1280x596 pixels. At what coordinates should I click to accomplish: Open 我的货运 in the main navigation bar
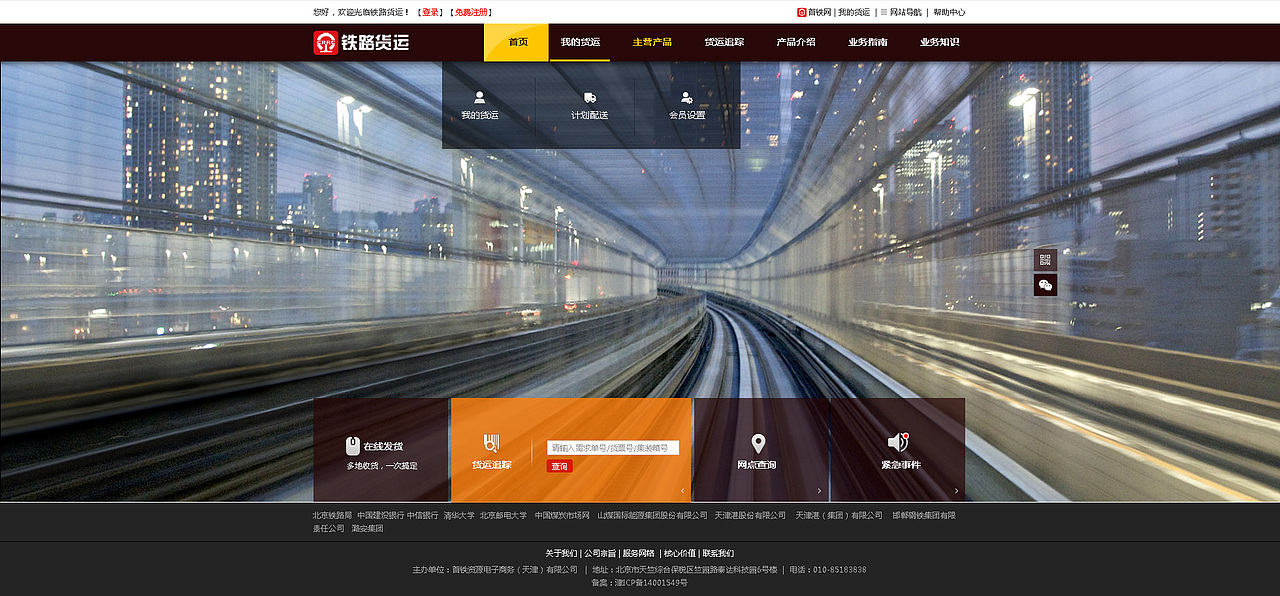click(580, 43)
